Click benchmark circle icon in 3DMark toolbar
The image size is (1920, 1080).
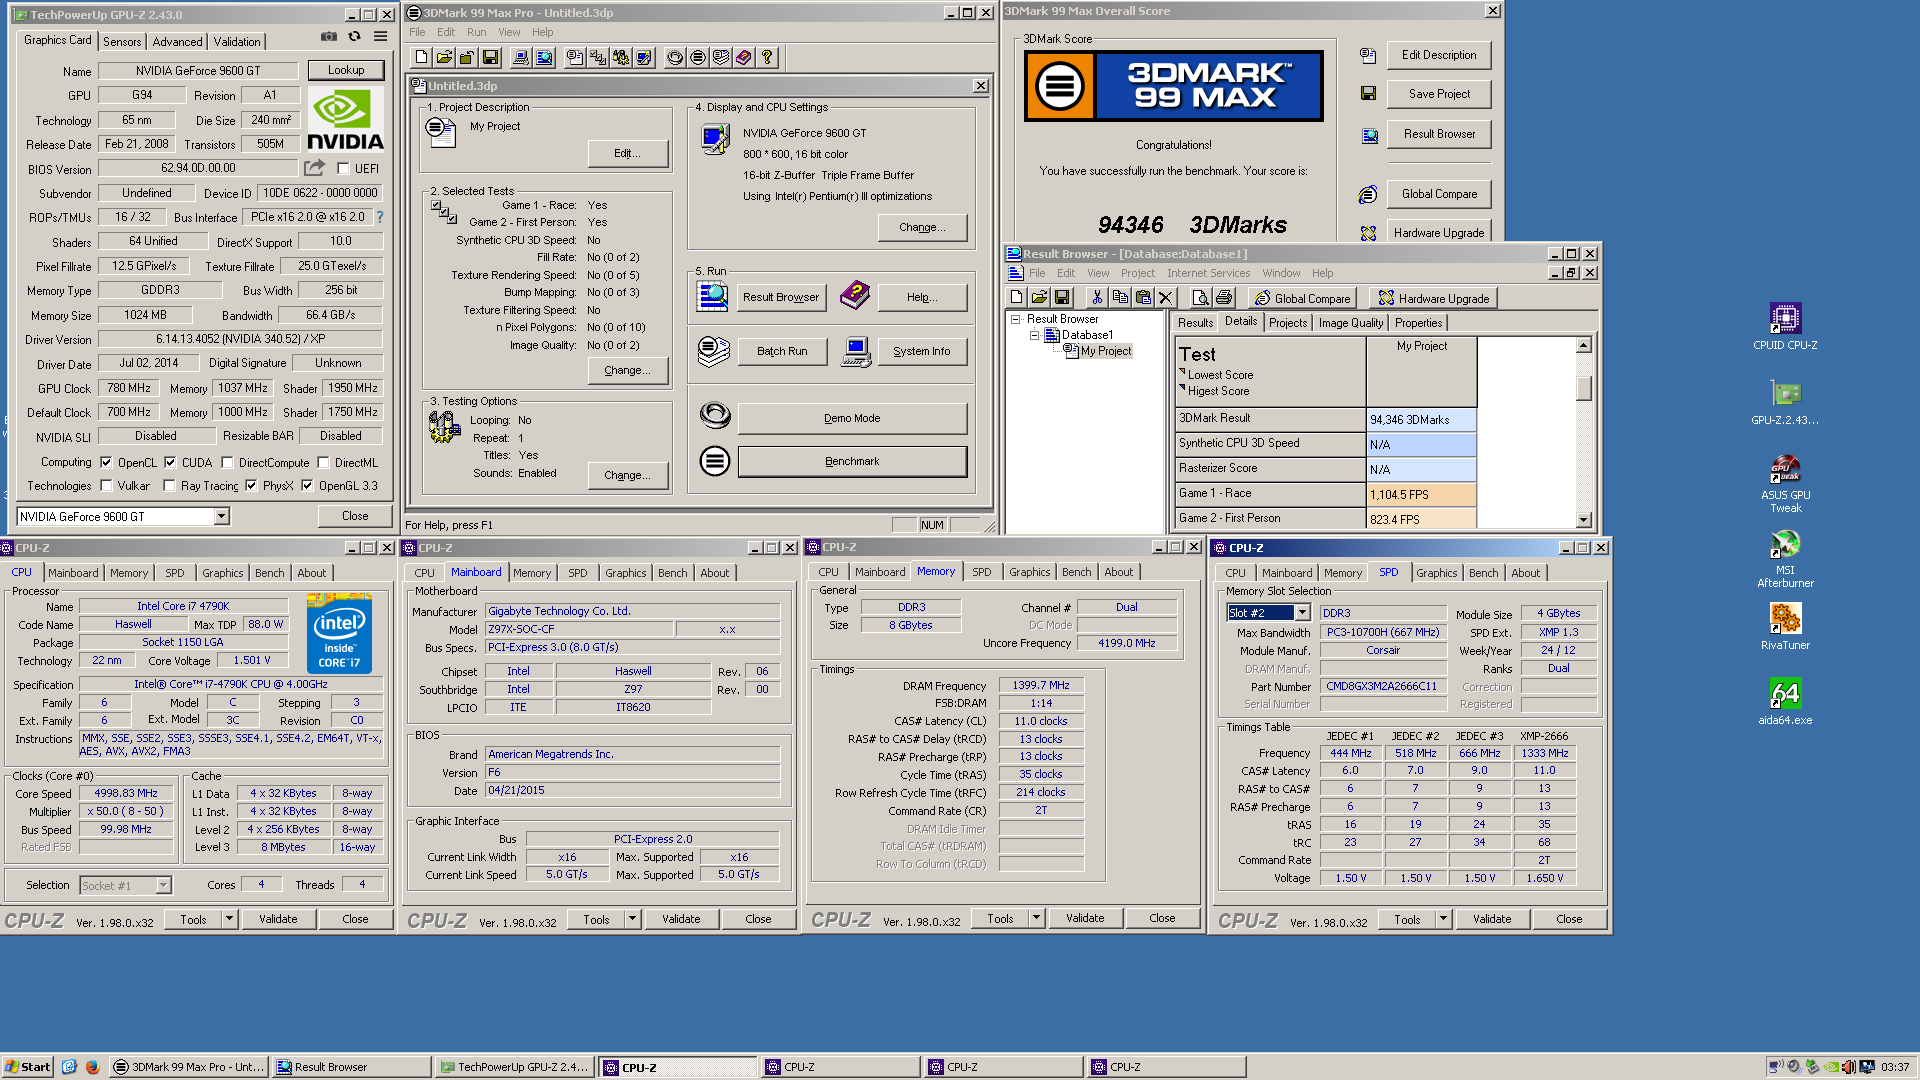[698, 58]
